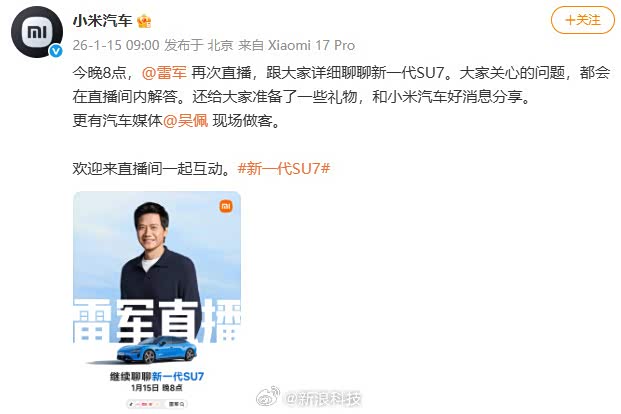Click the magnifier icon in the poster search pill

[182, 404]
